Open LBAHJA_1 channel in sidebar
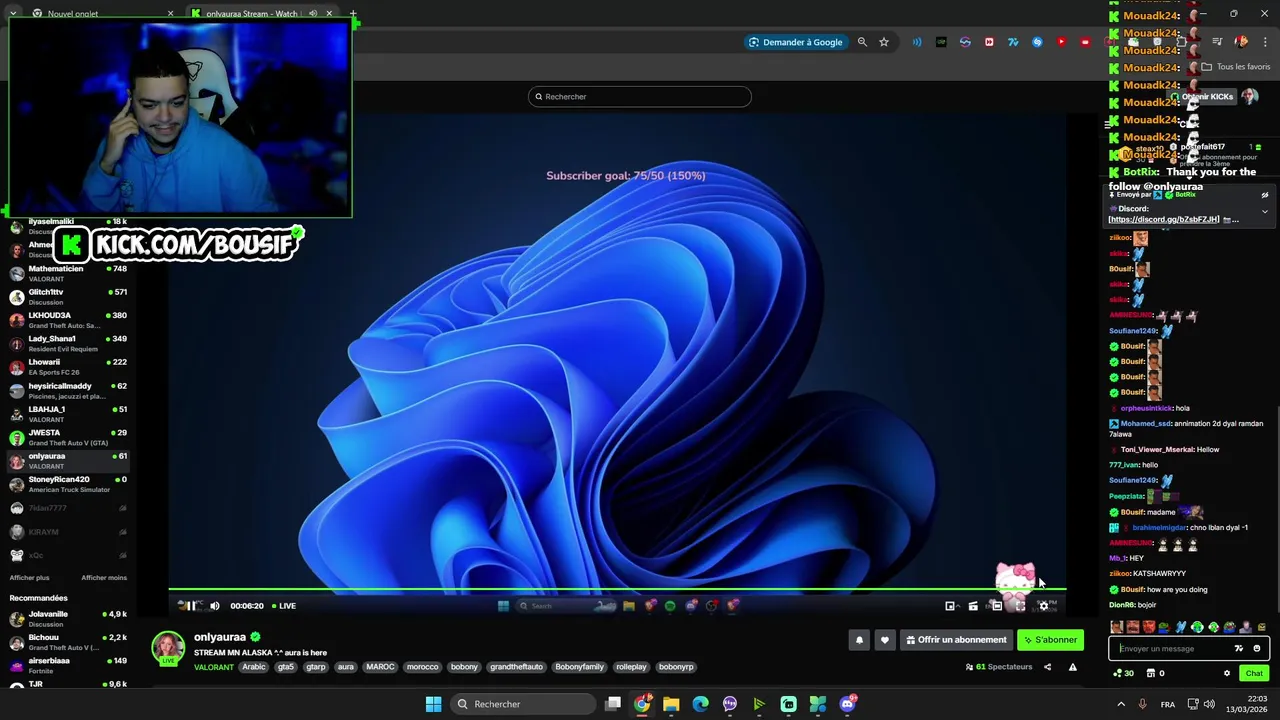Screen dimensions: 1280x720 (68, 414)
